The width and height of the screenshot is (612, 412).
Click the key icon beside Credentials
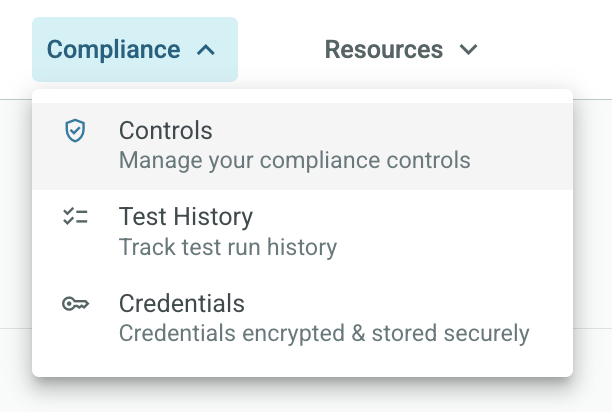pyautogui.click(x=74, y=305)
